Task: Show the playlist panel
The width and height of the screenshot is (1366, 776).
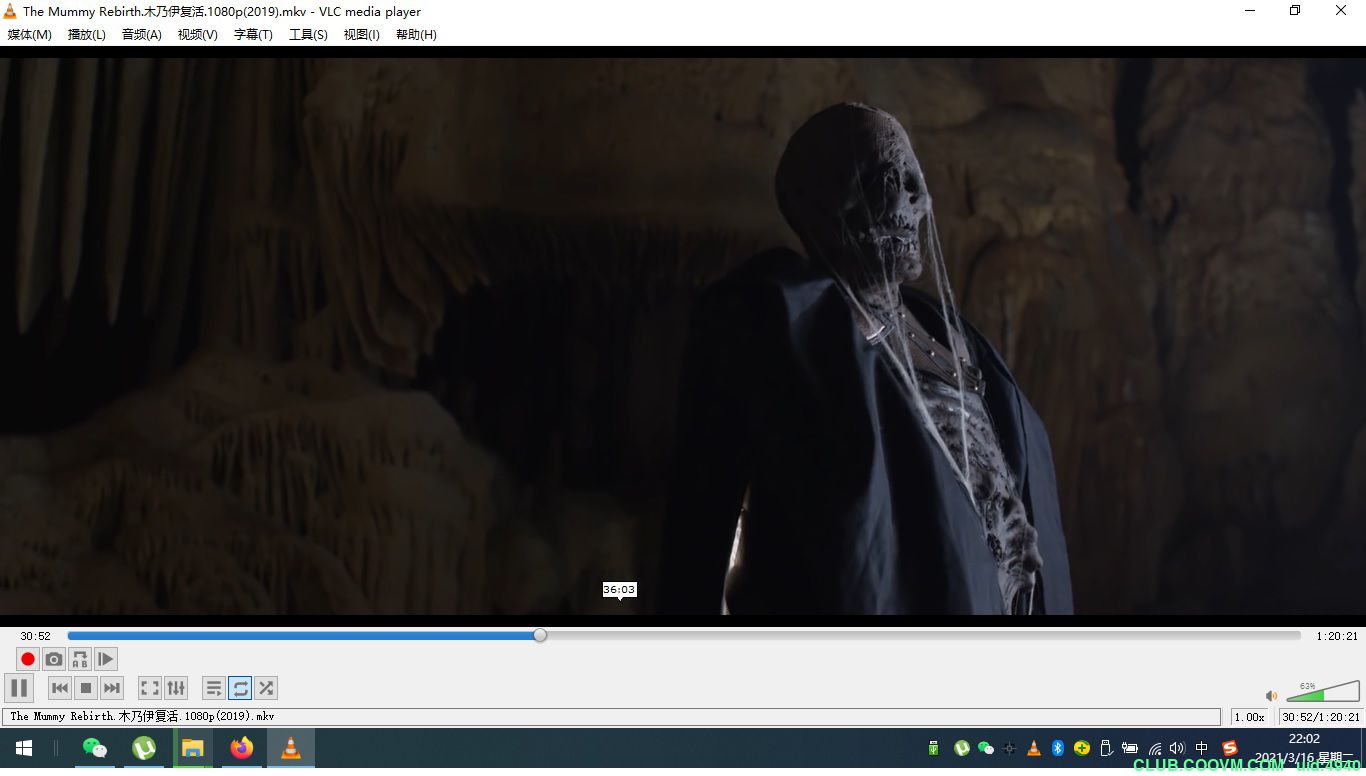Action: pyautogui.click(x=214, y=688)
